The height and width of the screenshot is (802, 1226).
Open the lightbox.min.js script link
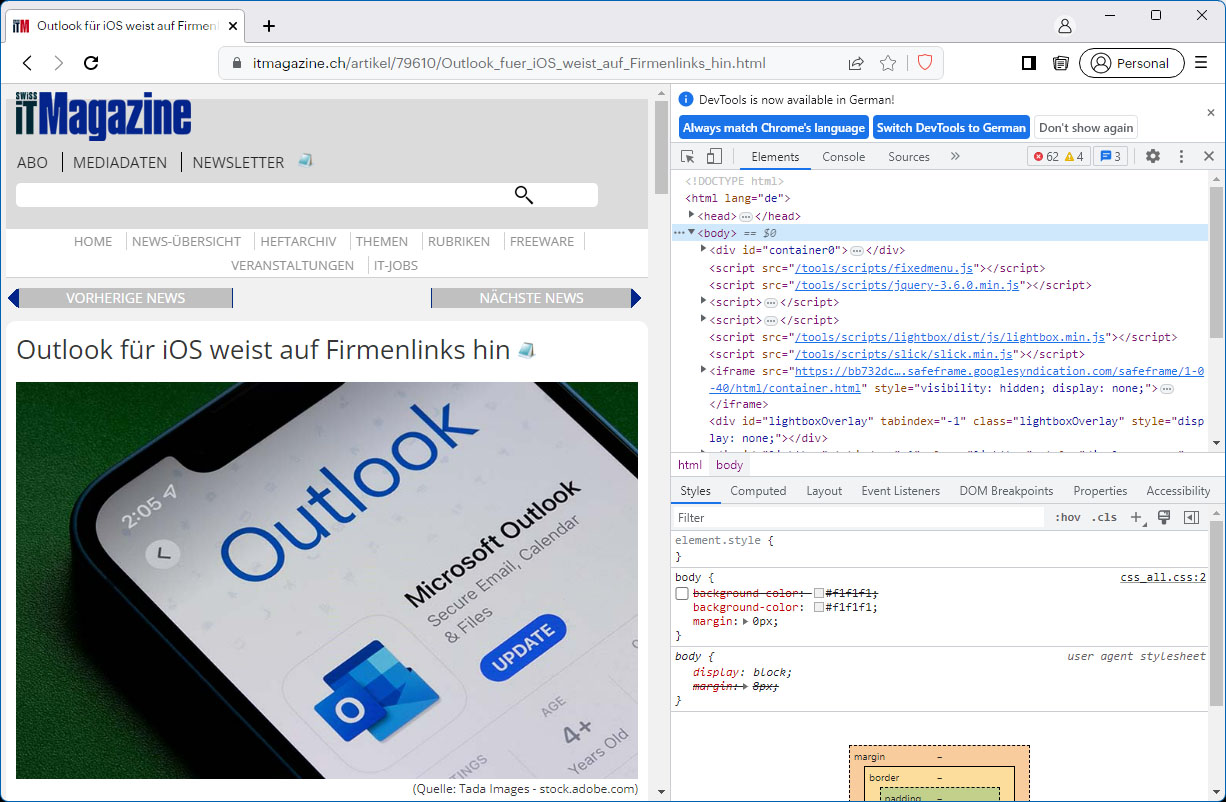(x=950, y=337)
